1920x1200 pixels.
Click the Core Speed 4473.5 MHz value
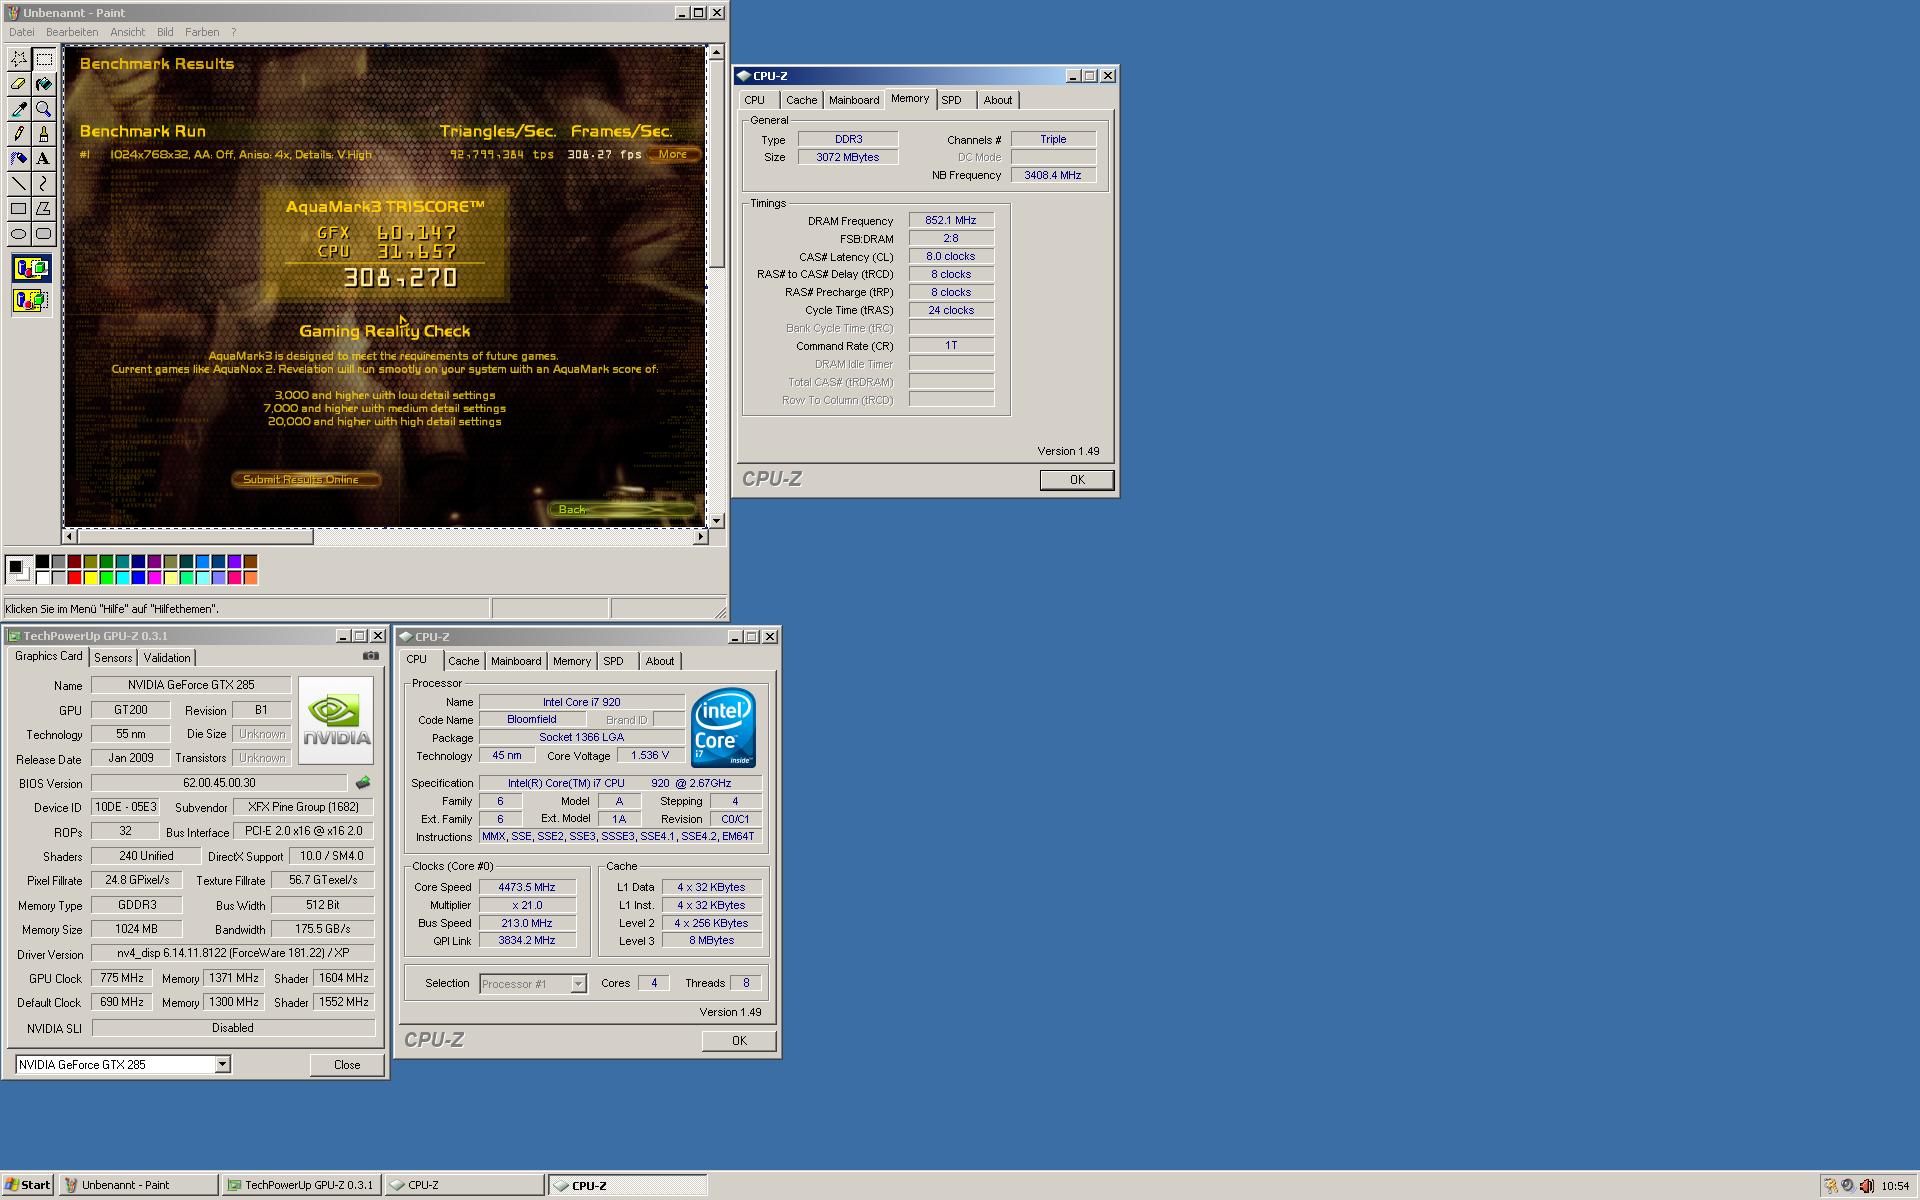tap(527, 887)
